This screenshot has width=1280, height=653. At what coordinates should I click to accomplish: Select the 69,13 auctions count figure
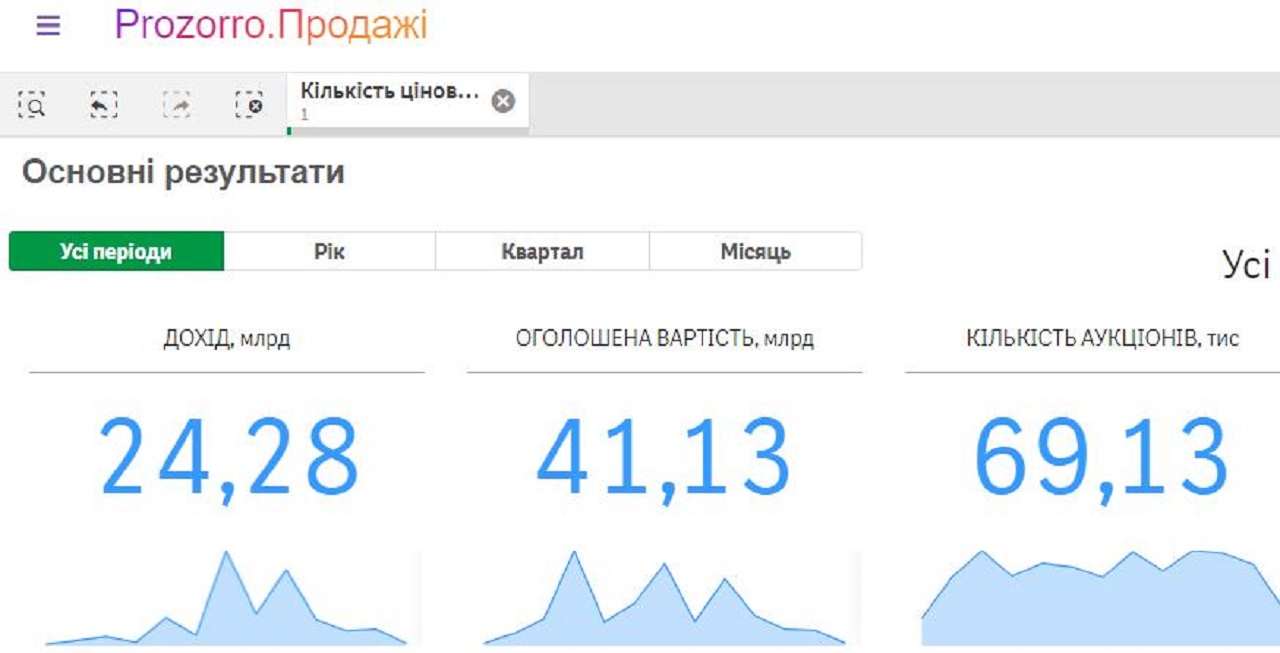point(1100,457)
